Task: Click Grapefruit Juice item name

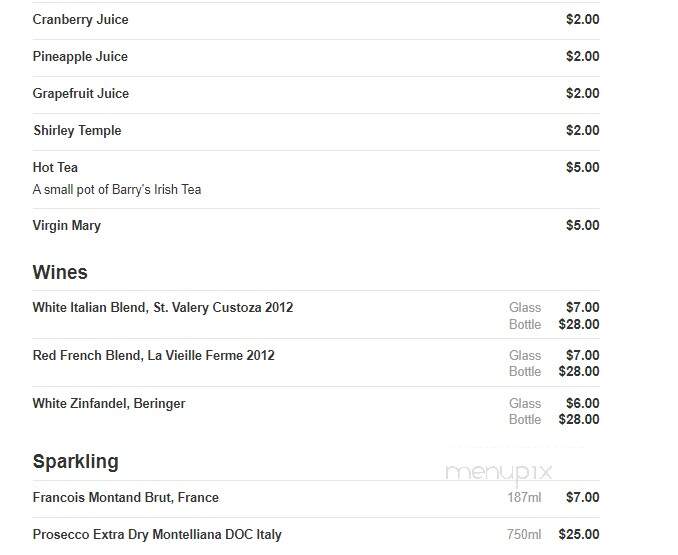Action: point(81,93)
